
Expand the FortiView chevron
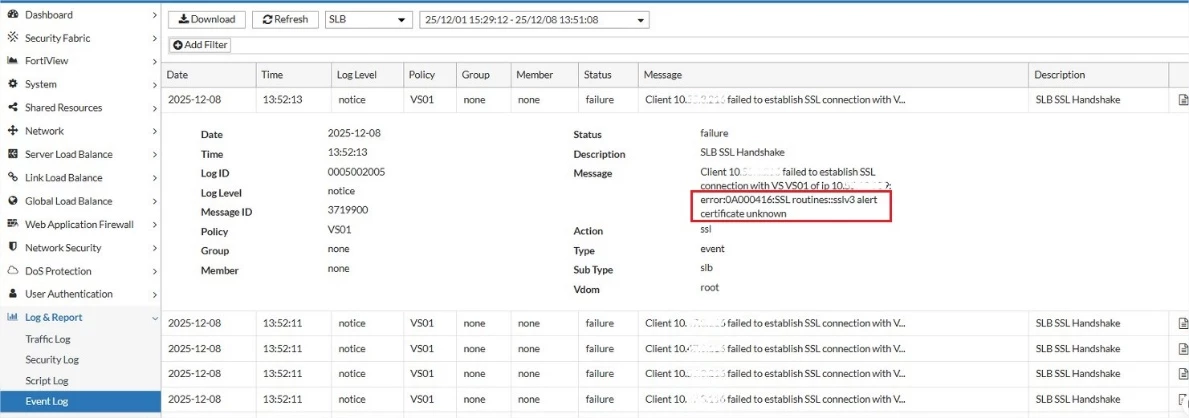154,61
